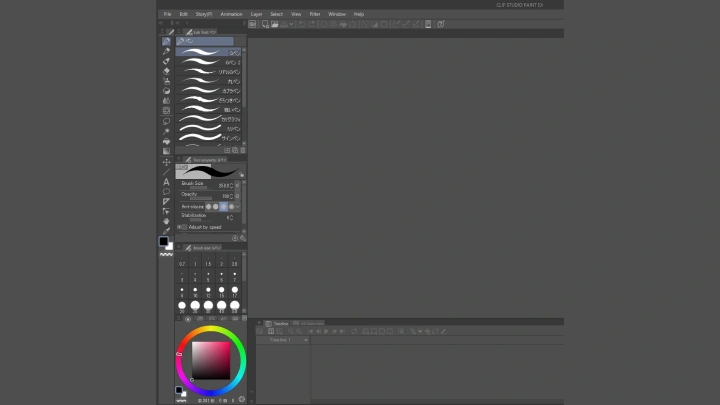
Task: Zoom in the timeline with magnifier icon
Action: [299, 331]
